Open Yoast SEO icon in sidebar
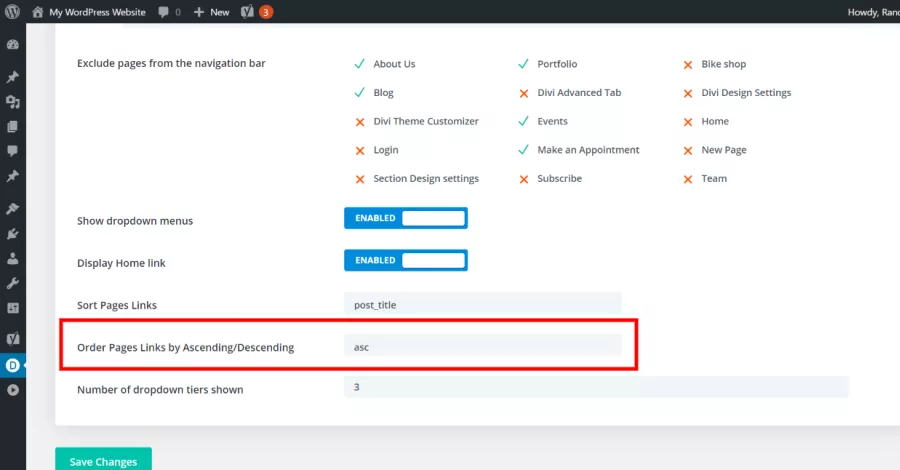This screenshot has height=470, width=900. pos(13,339)
